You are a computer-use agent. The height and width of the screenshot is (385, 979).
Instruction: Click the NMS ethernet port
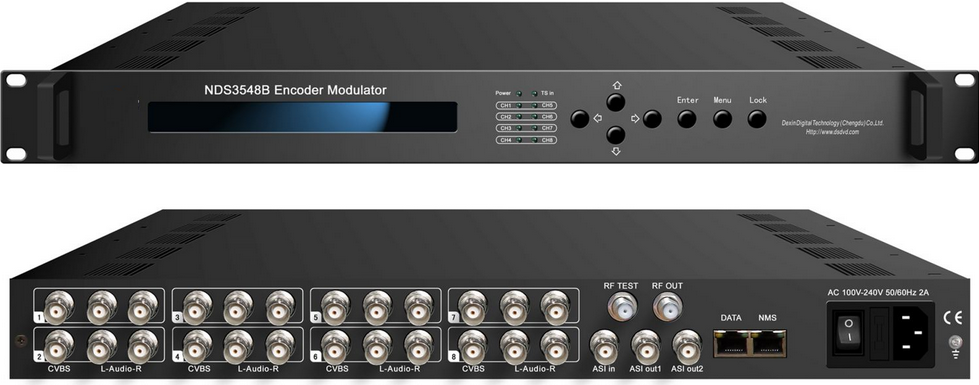pos(767,343)
